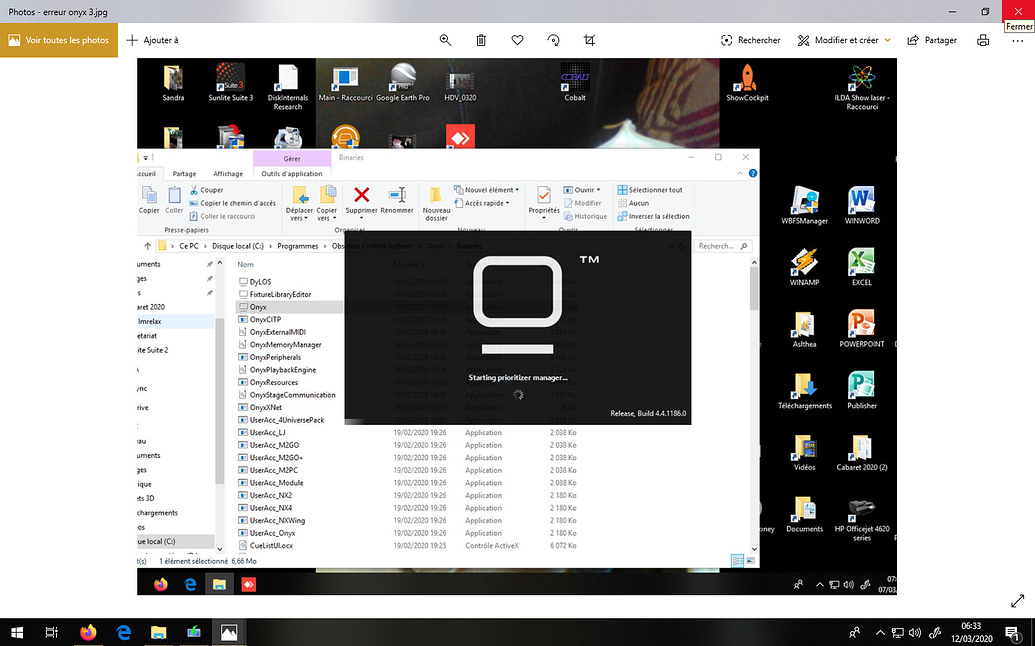The image size is (1035, 646).
Task: Select CueListUI.ocx file in the list
Action: coord(271,546)
